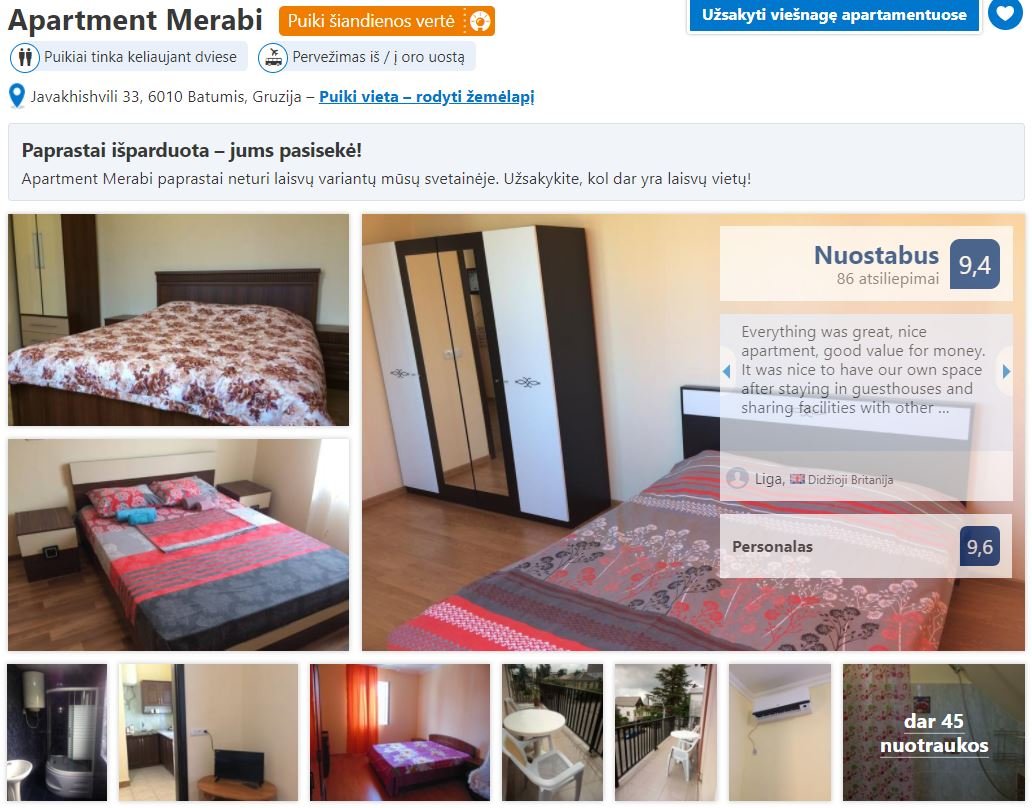Click the icon on today's value badge
This screenshot has height=808, width=1032.
[x=480, y=22]
